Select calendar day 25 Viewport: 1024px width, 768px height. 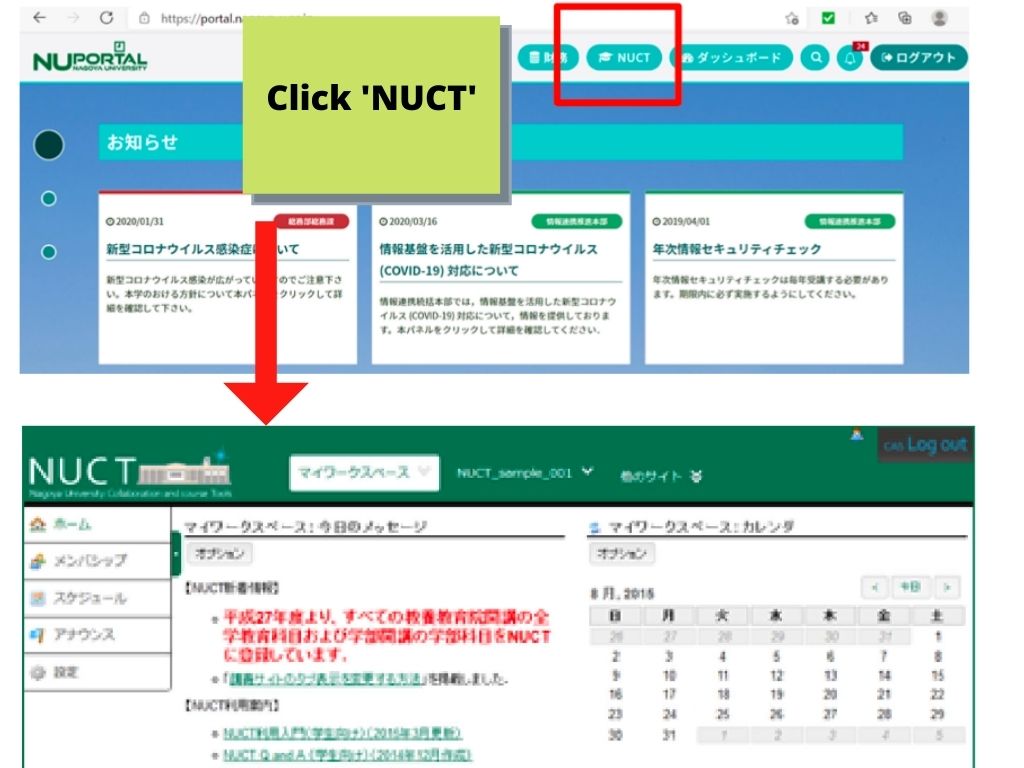point(723,714)
